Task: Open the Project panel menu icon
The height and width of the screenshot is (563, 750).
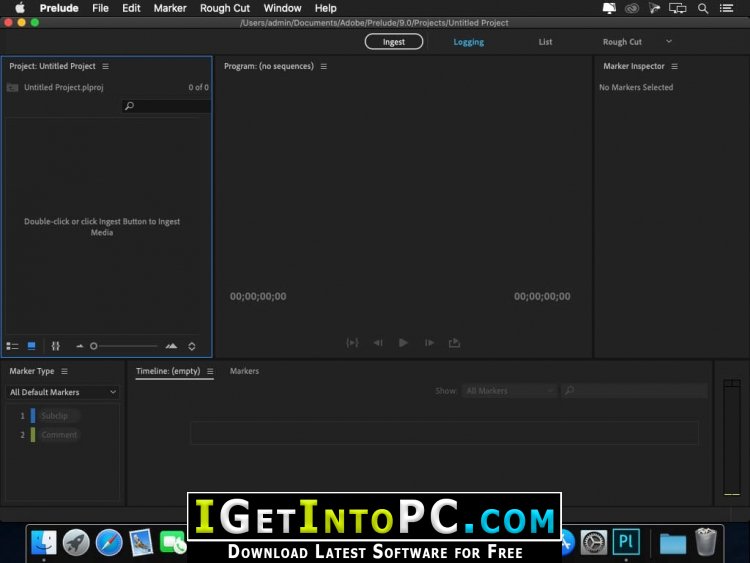Action: tap(106, 66)
